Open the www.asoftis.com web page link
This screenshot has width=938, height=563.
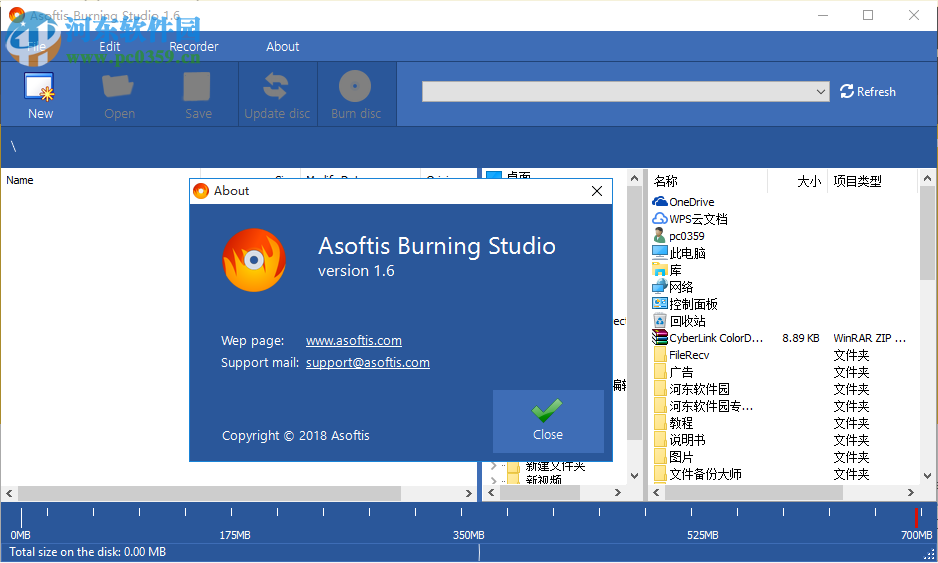point(354,340)
